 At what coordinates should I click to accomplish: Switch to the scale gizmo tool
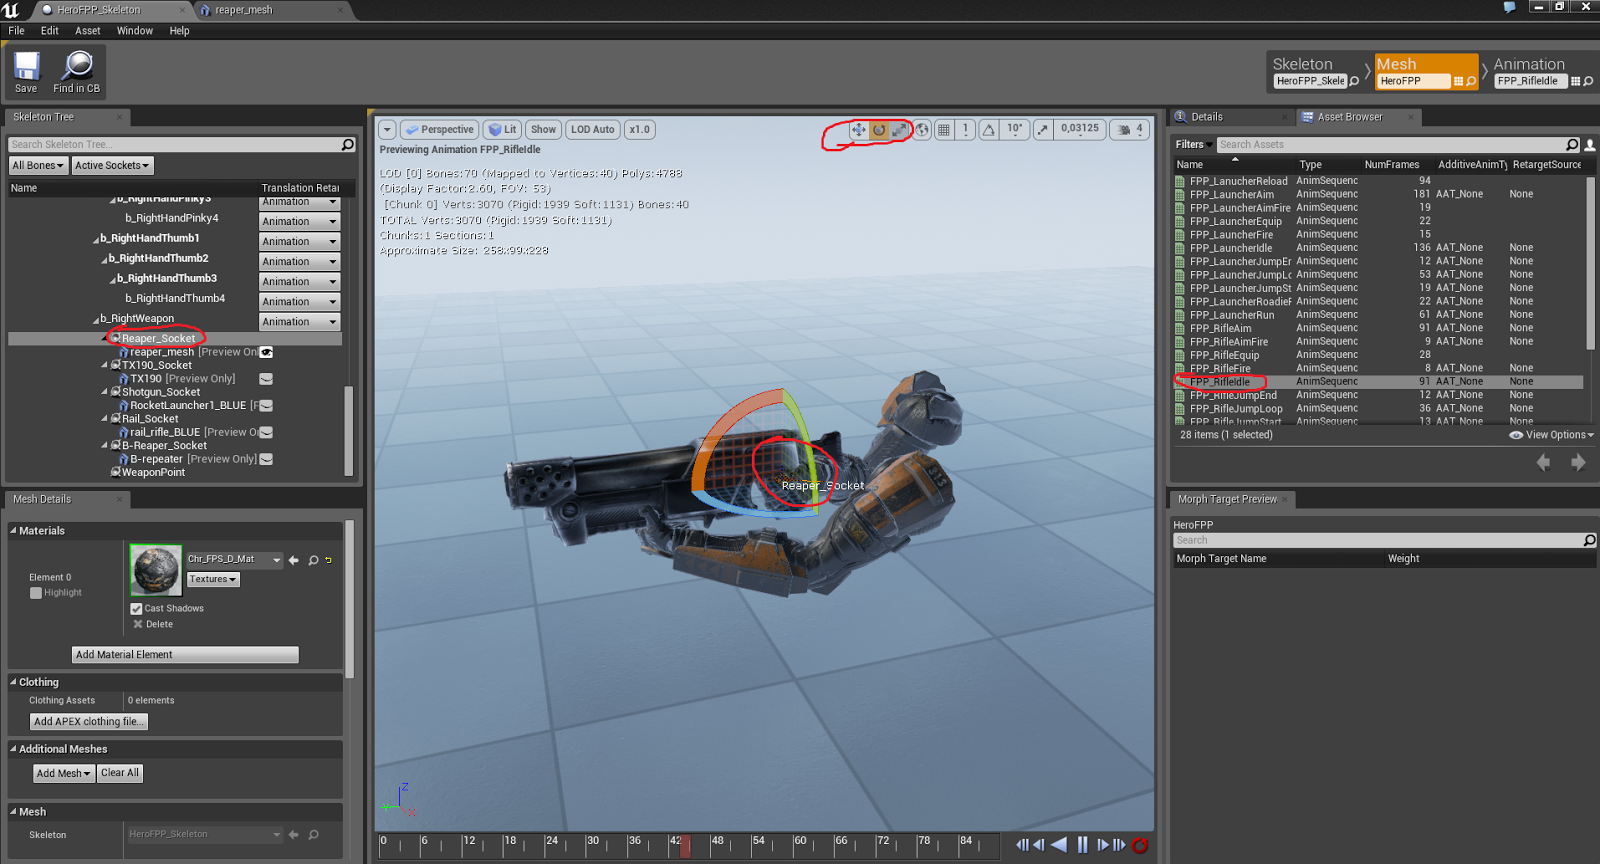coord(900,130)
